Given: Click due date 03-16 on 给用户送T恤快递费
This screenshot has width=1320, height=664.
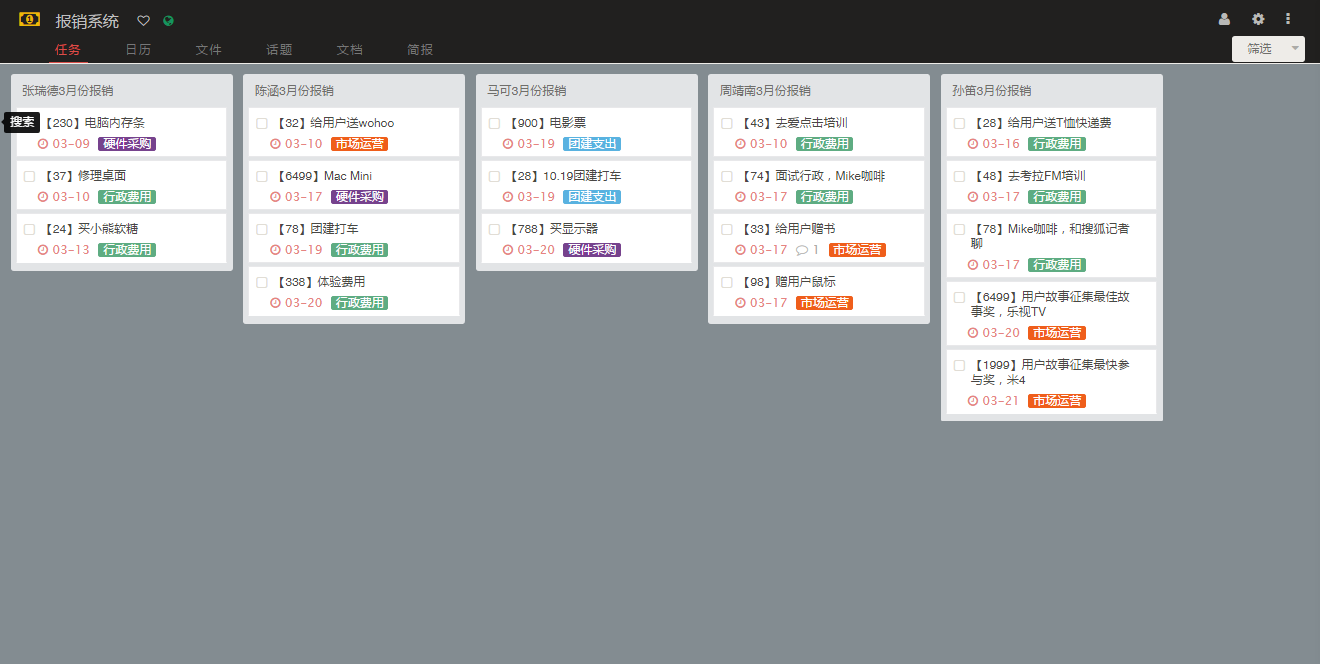Looking at the screenshot, I should click(x=1001, y=144).
